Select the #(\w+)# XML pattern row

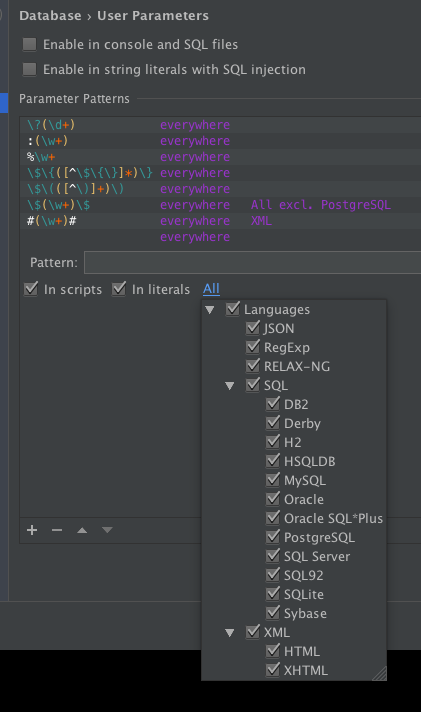(x=220, y=221)
